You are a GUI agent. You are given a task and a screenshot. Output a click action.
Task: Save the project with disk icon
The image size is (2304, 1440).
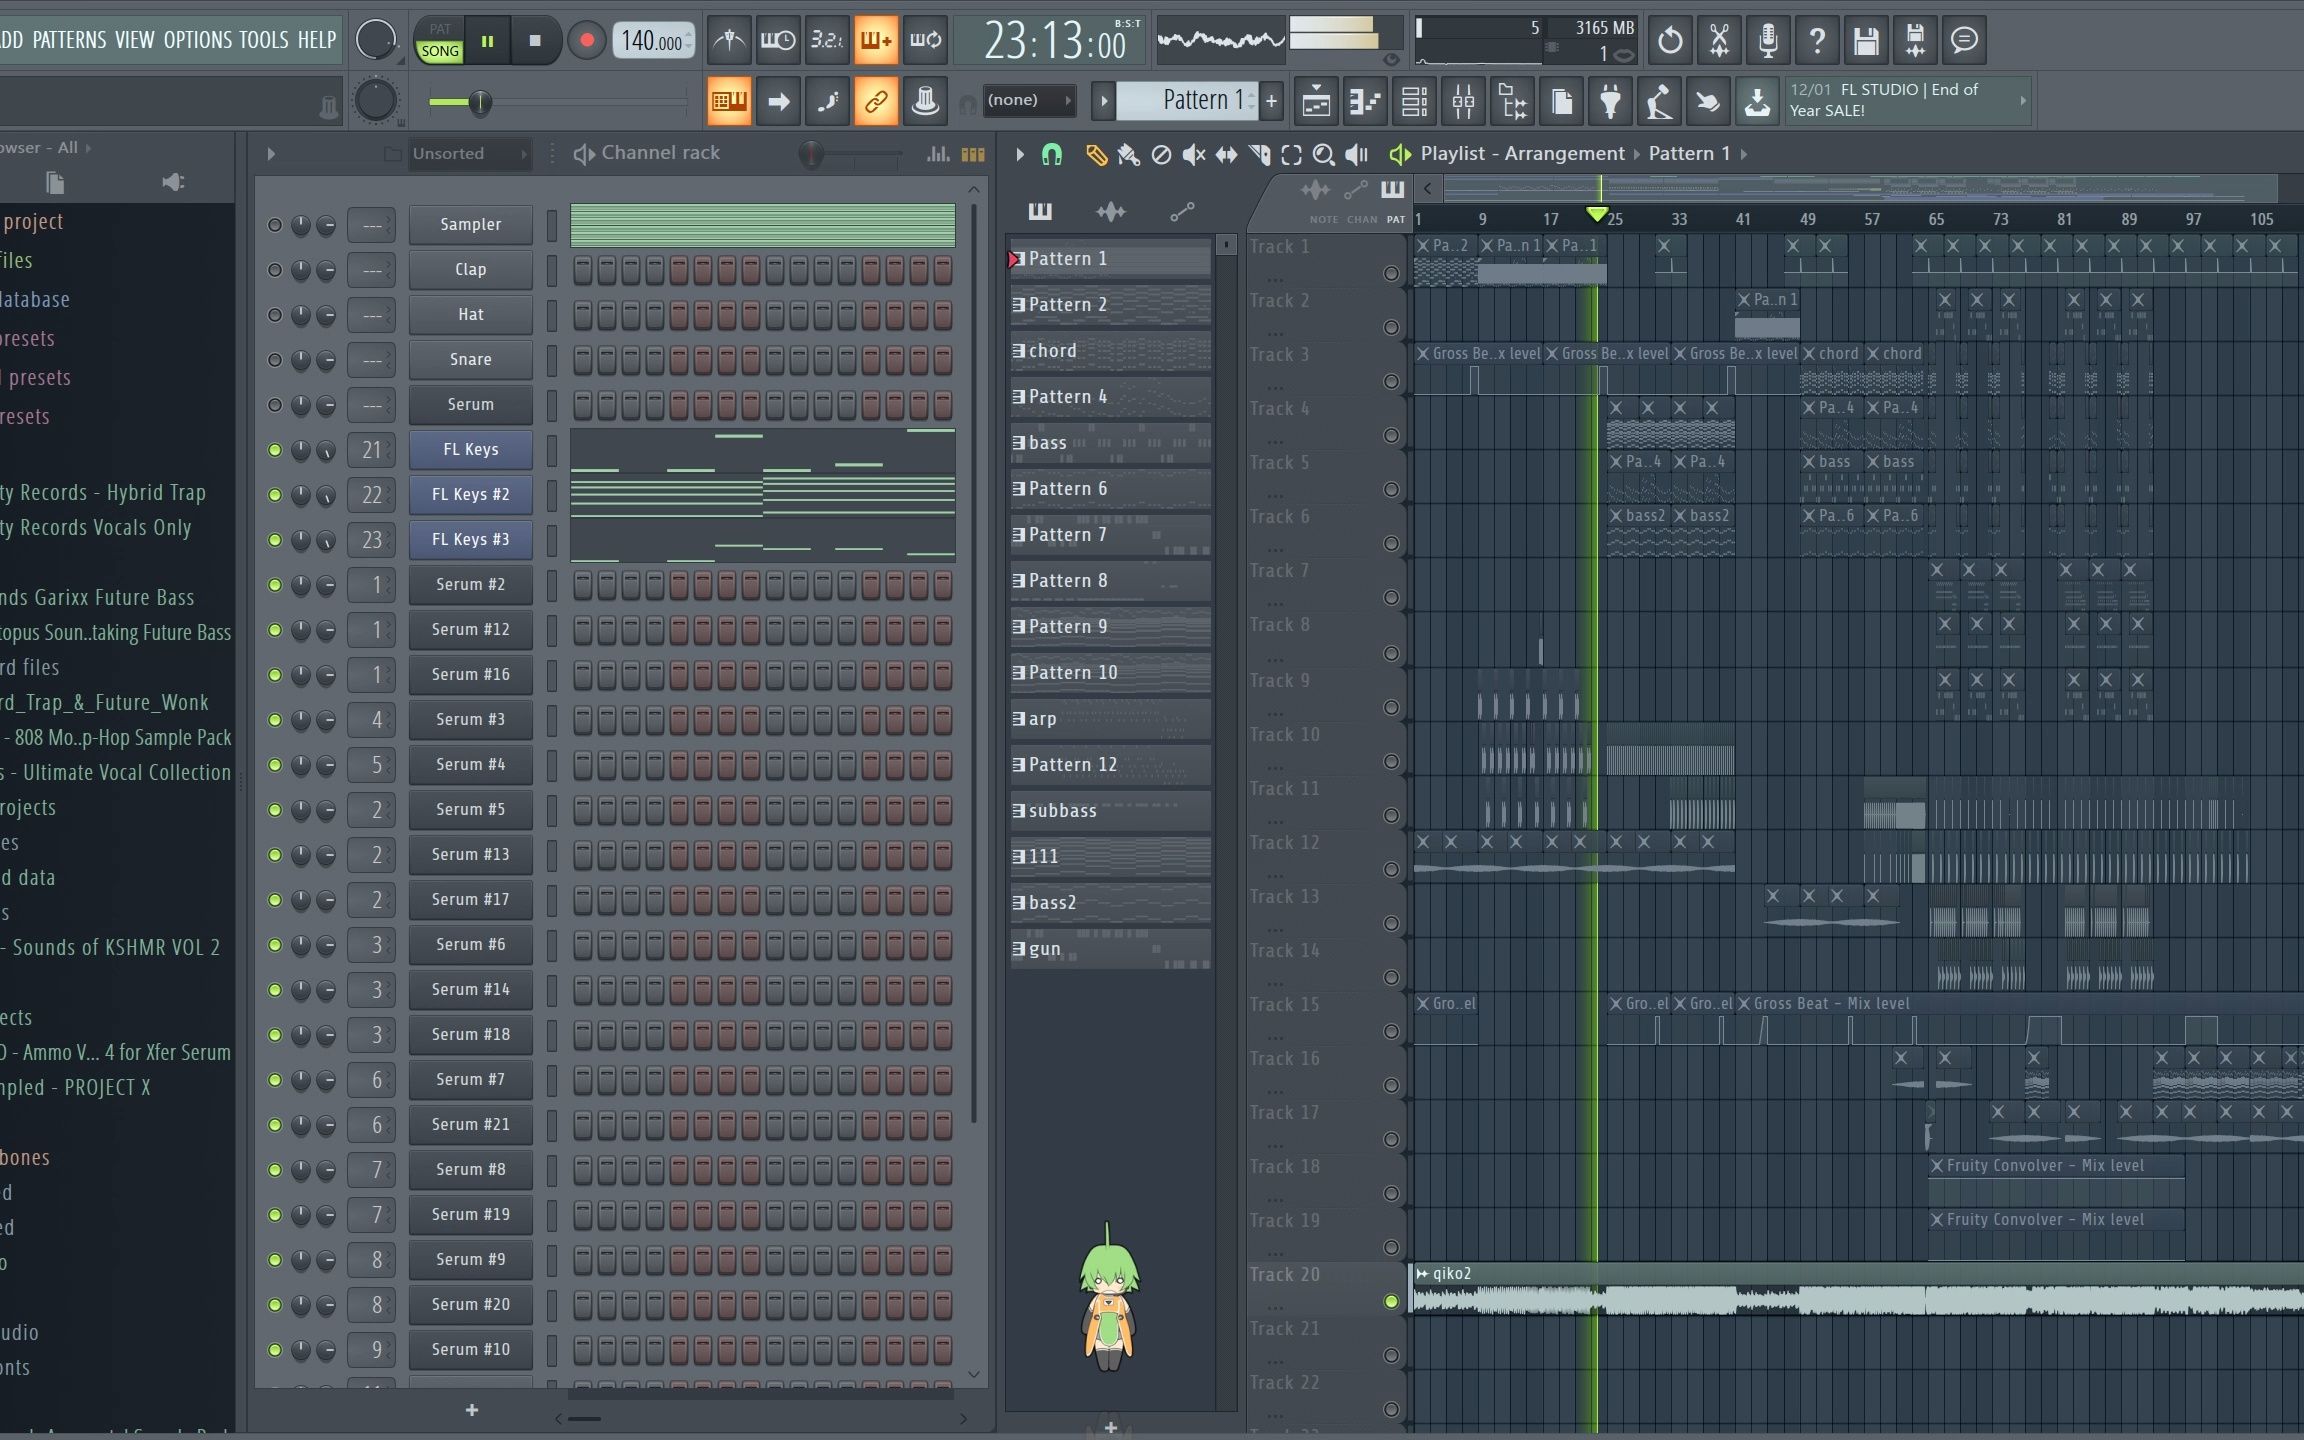click(1866, 40)
